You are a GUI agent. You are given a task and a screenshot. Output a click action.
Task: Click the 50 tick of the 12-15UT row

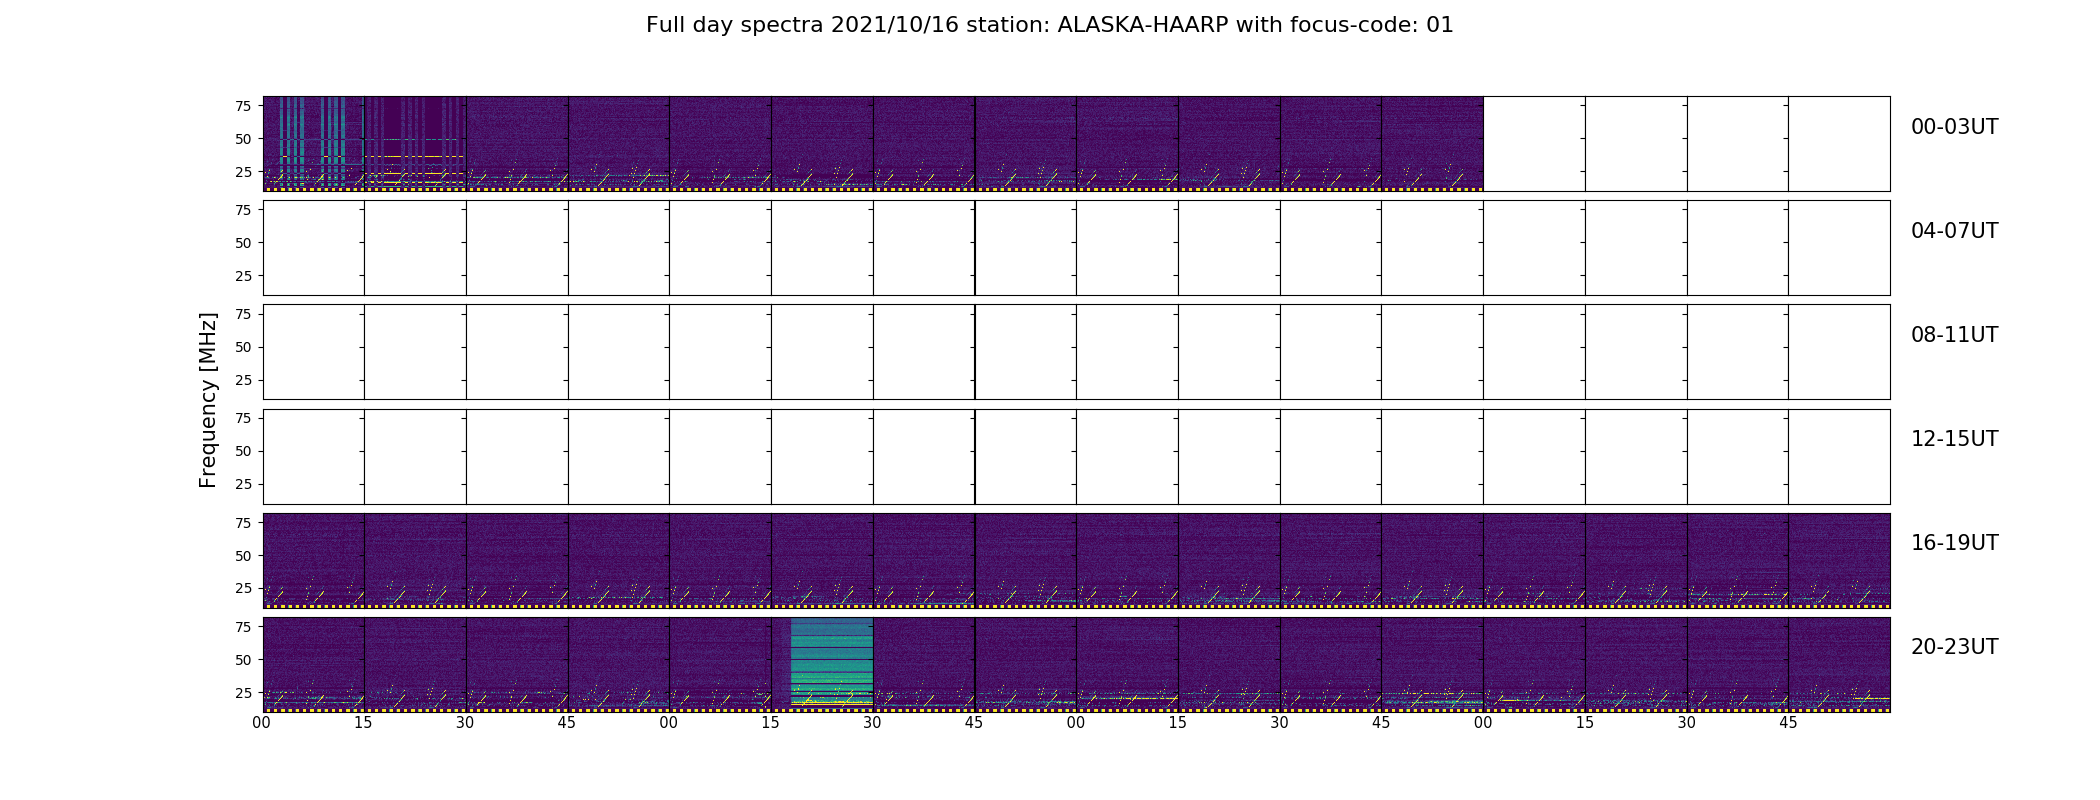(243, 451)
